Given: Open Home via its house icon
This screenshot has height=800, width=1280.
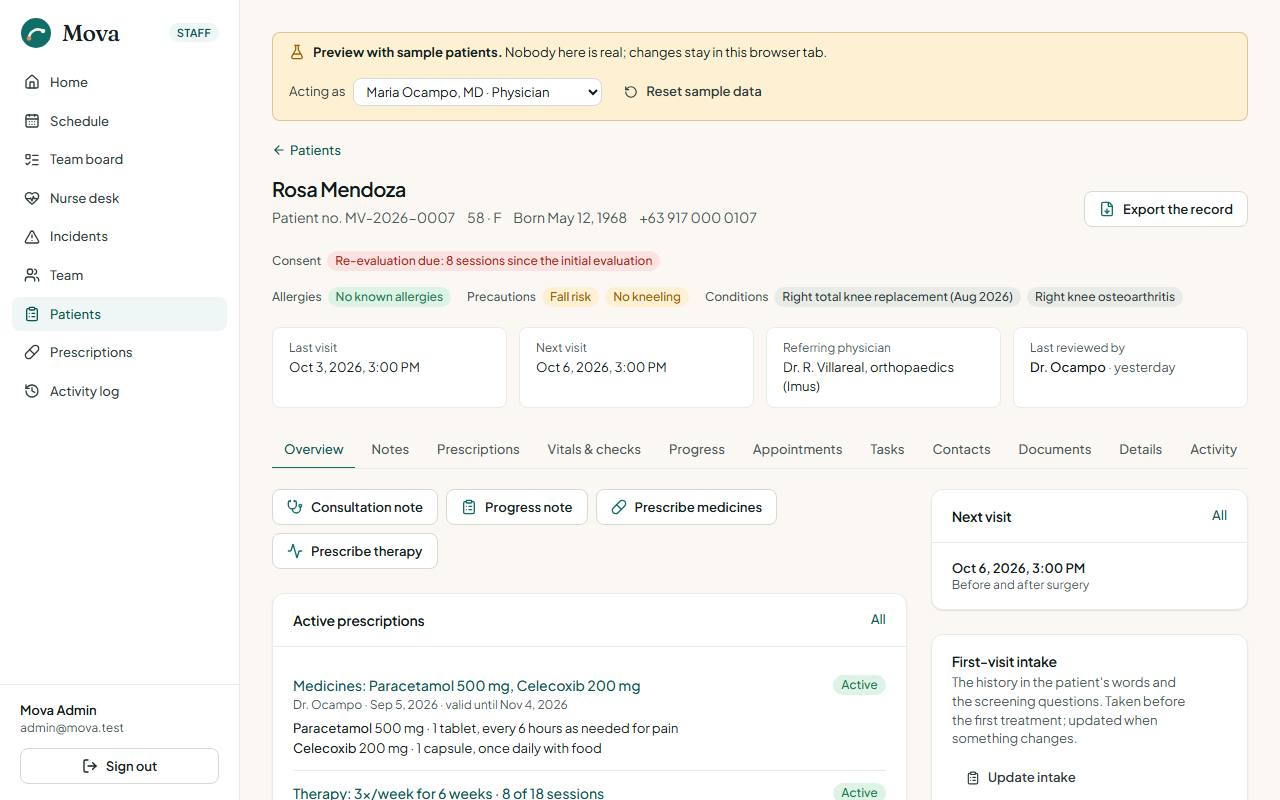Looking at the screenshot, I should point(32,82).
